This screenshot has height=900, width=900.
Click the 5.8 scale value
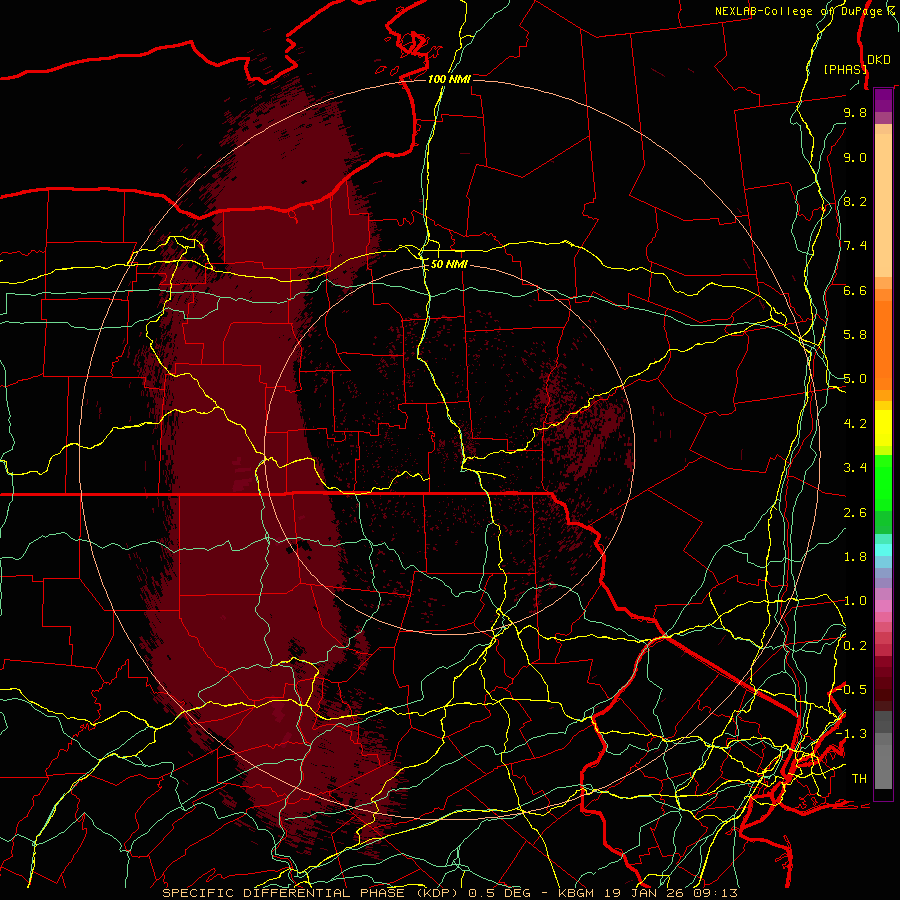855,335
